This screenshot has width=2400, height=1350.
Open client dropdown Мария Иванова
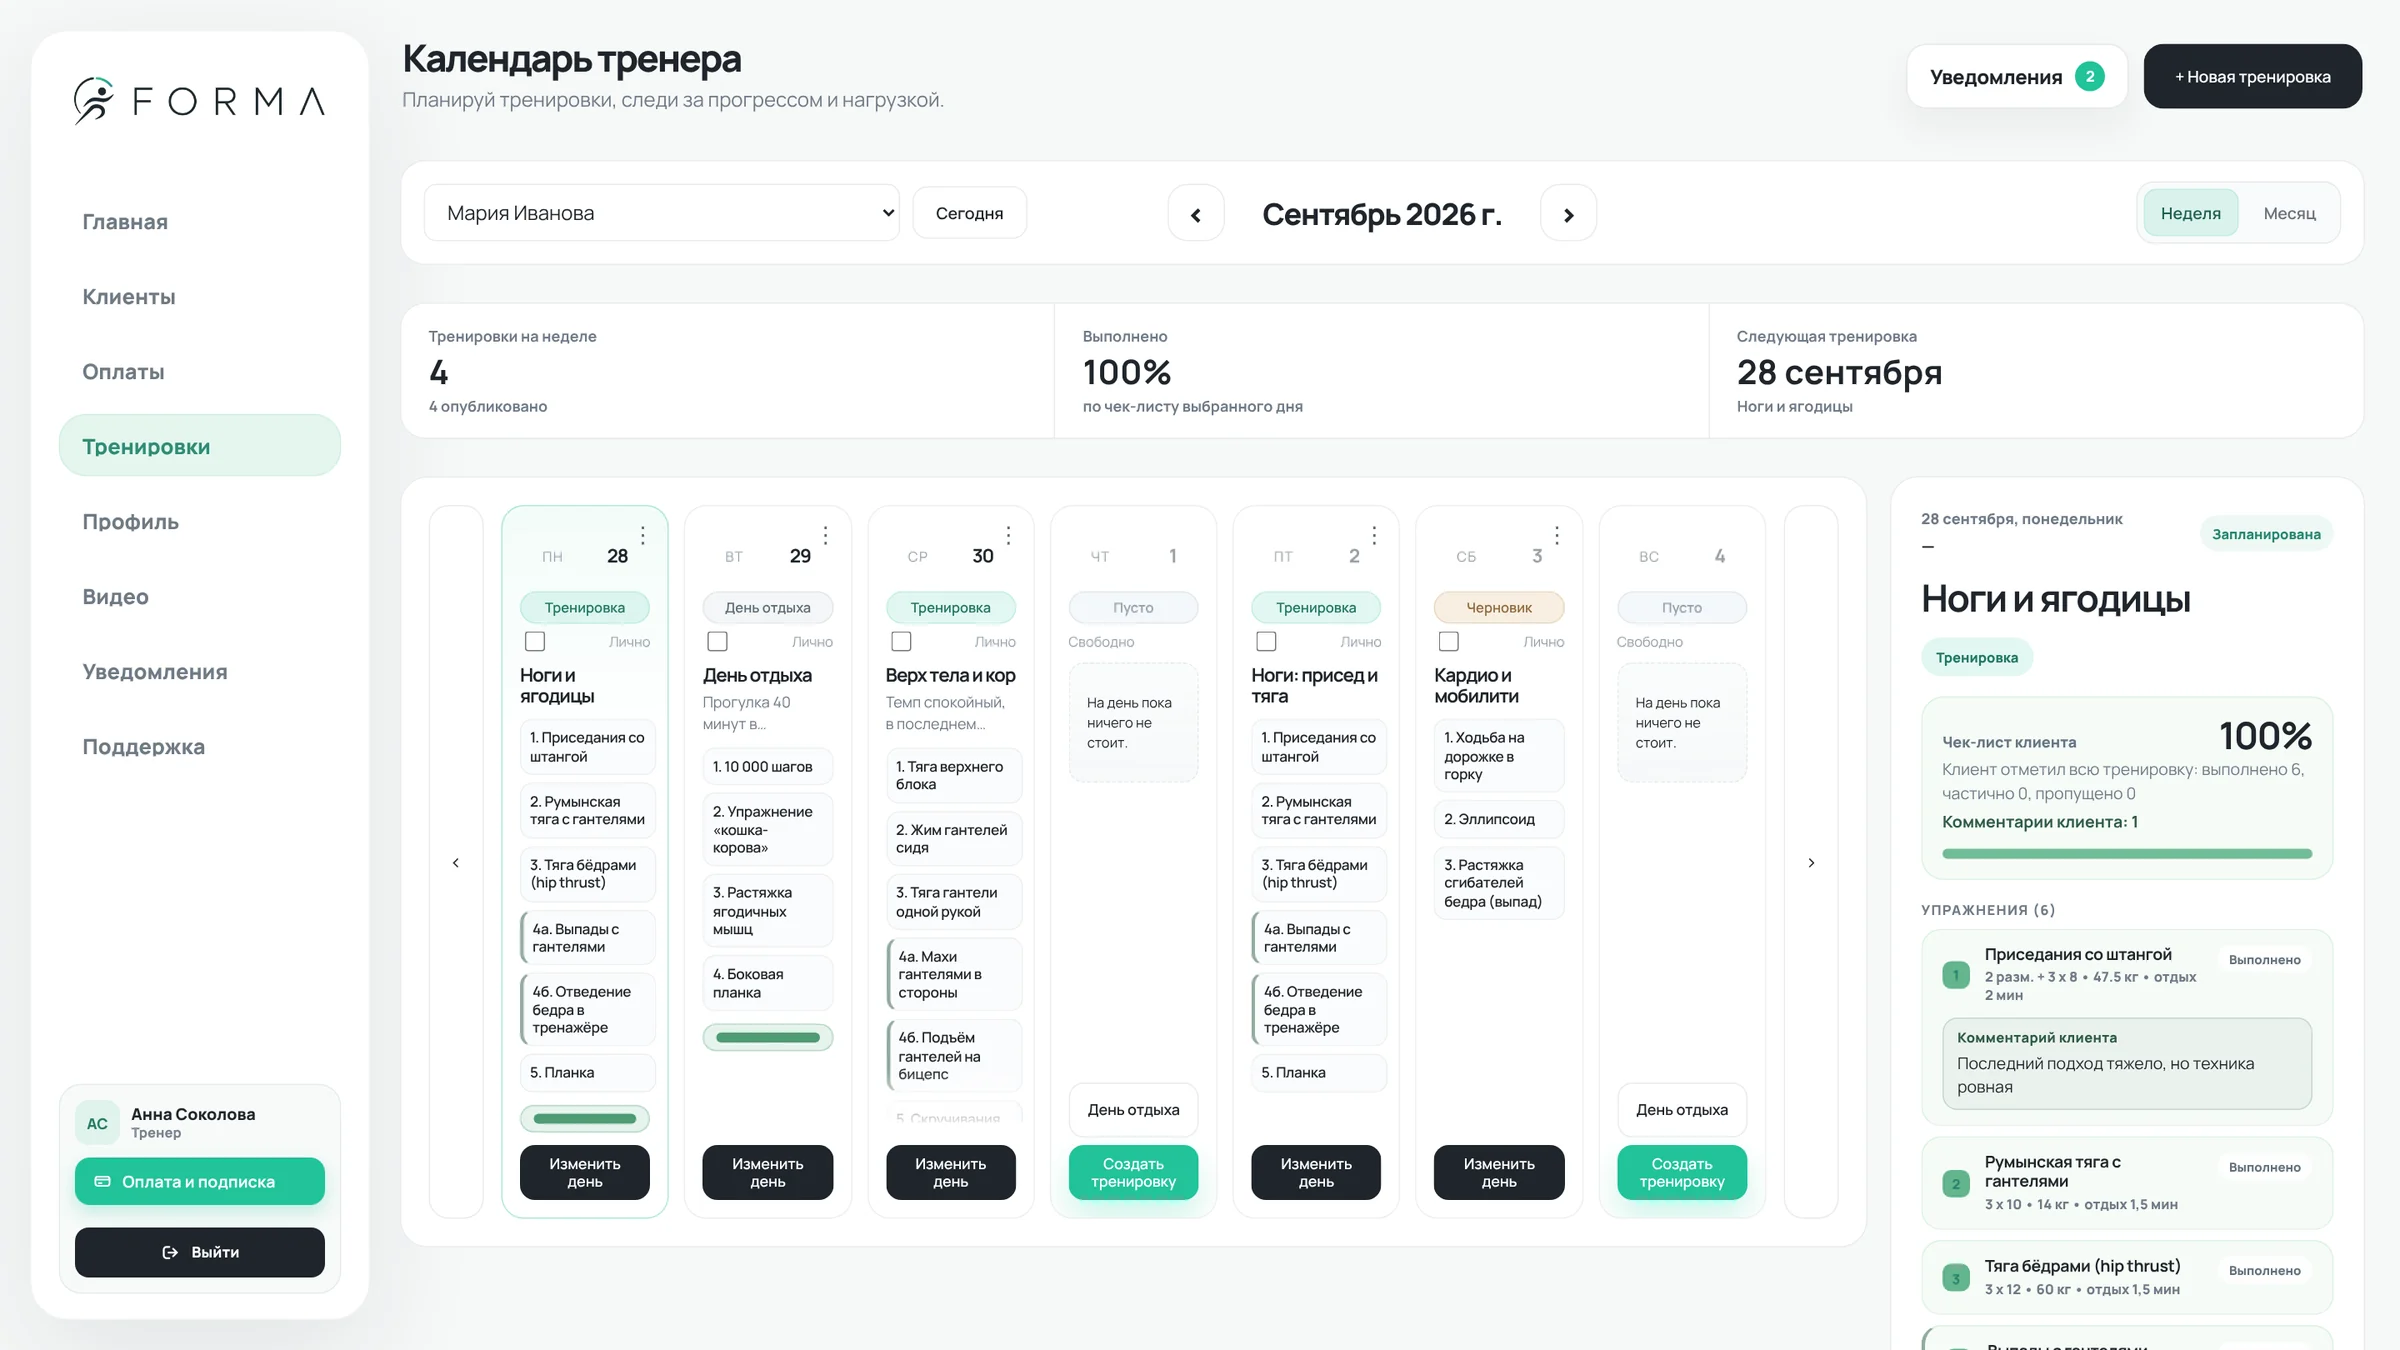(661, 213)
